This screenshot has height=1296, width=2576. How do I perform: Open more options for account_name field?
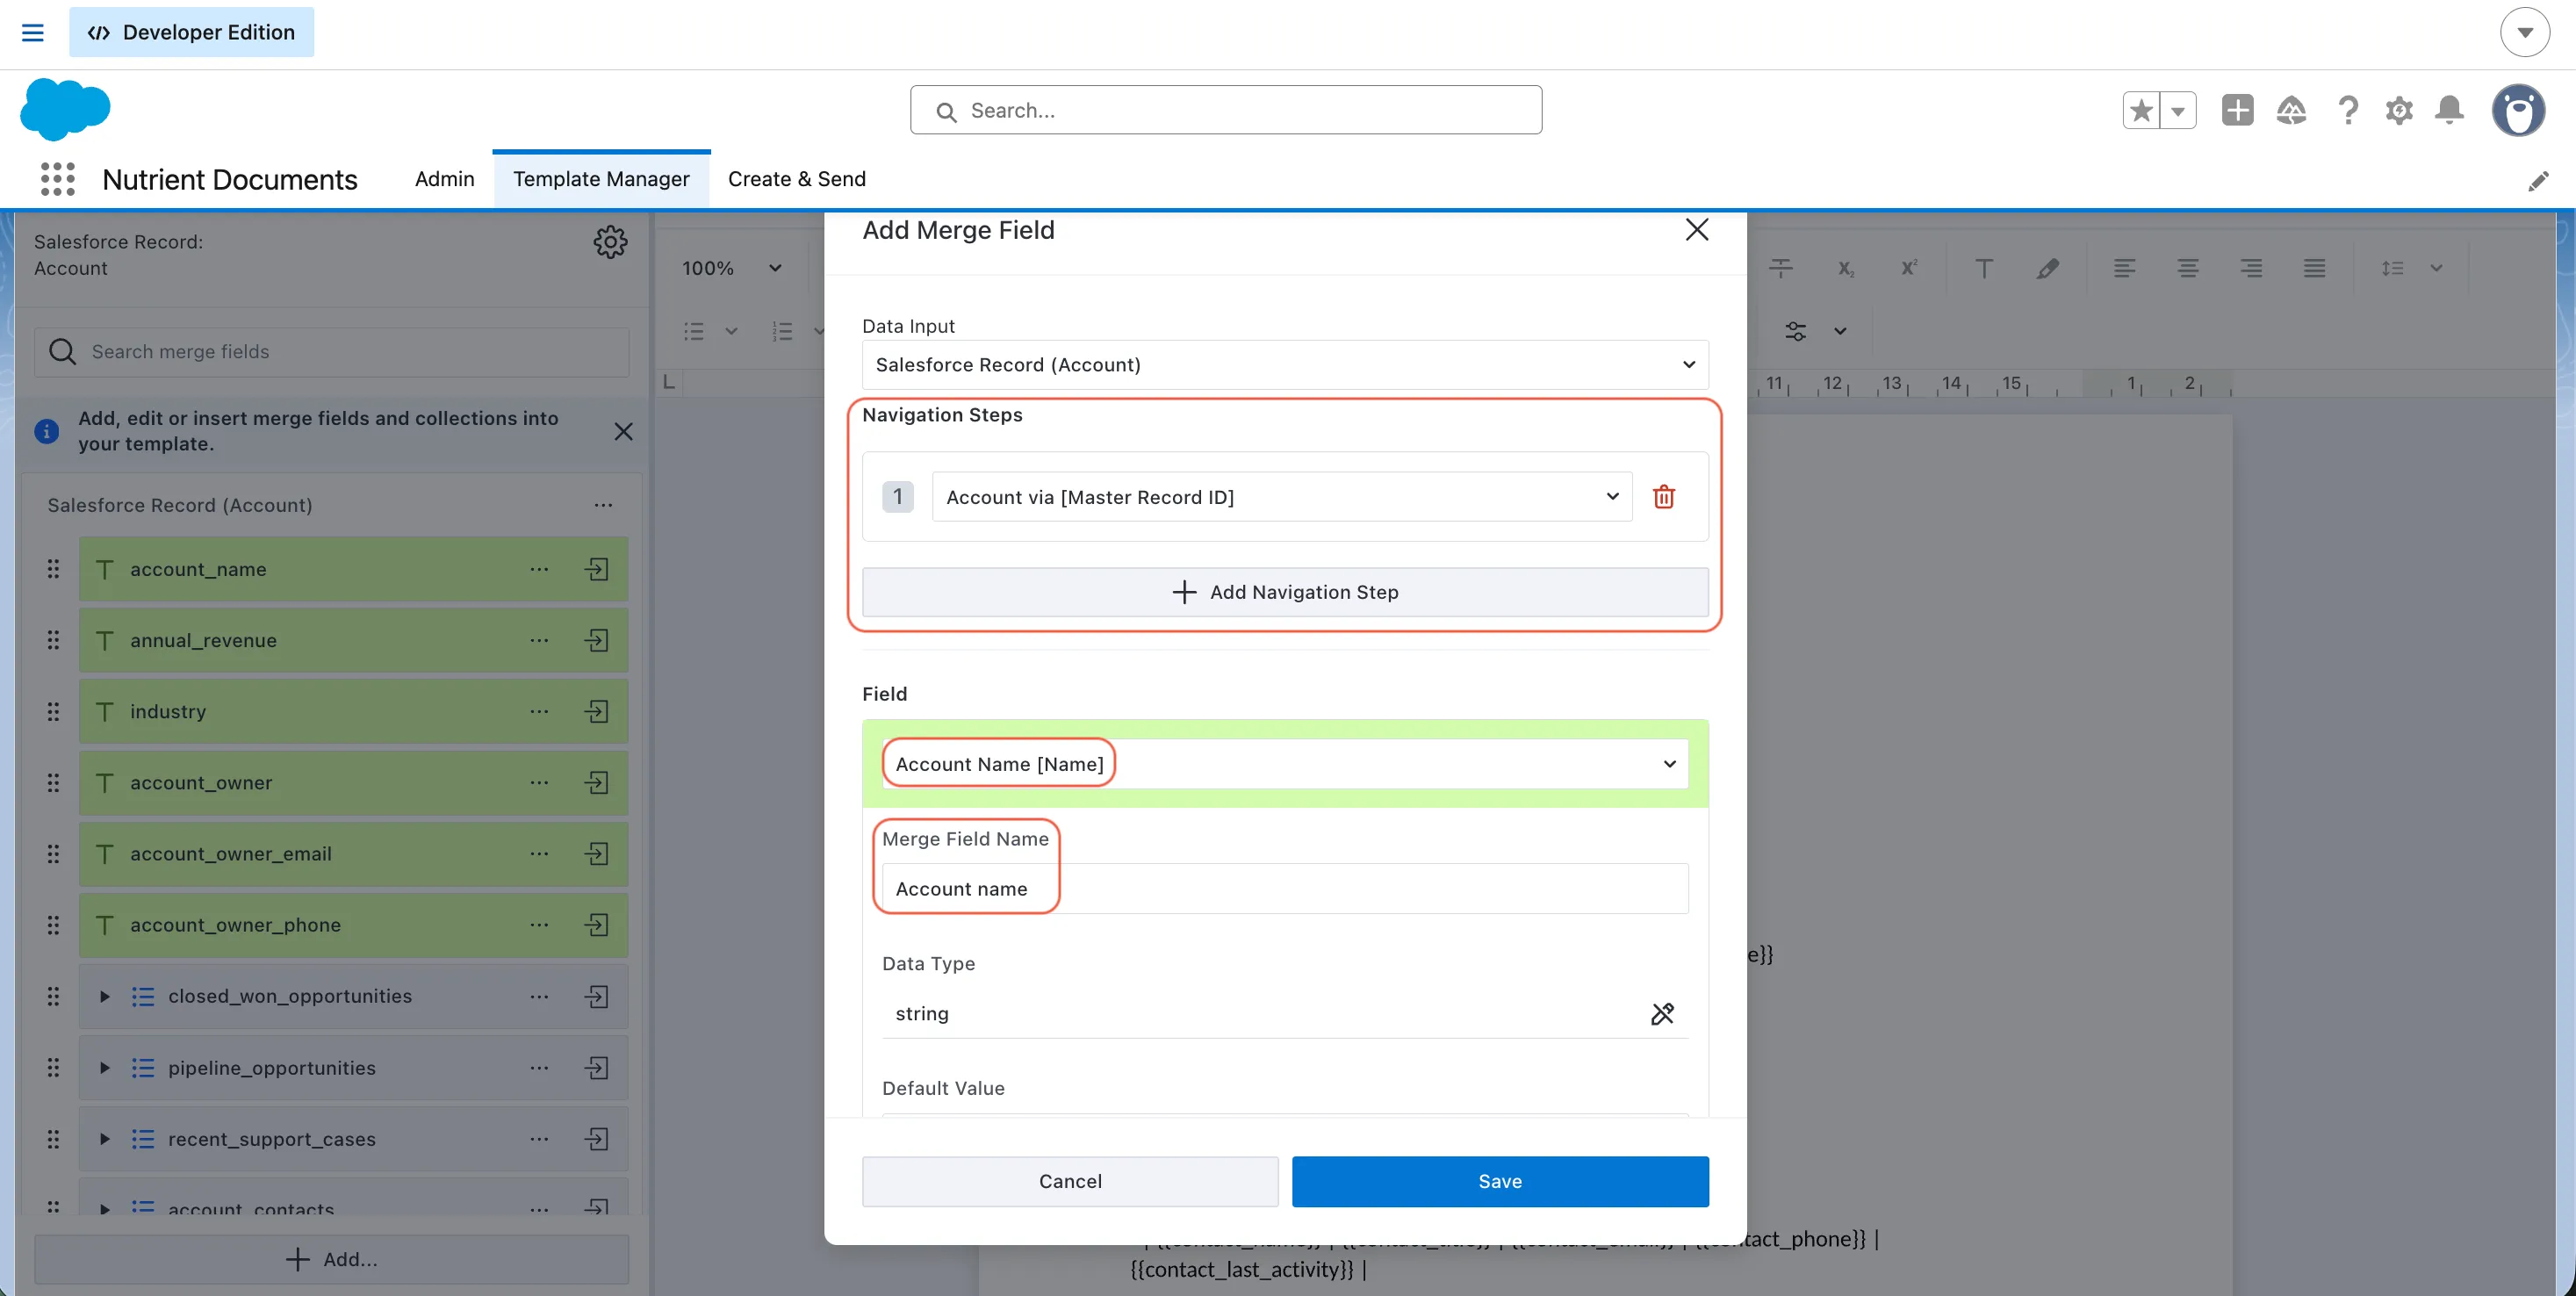[x=539, y=569]
